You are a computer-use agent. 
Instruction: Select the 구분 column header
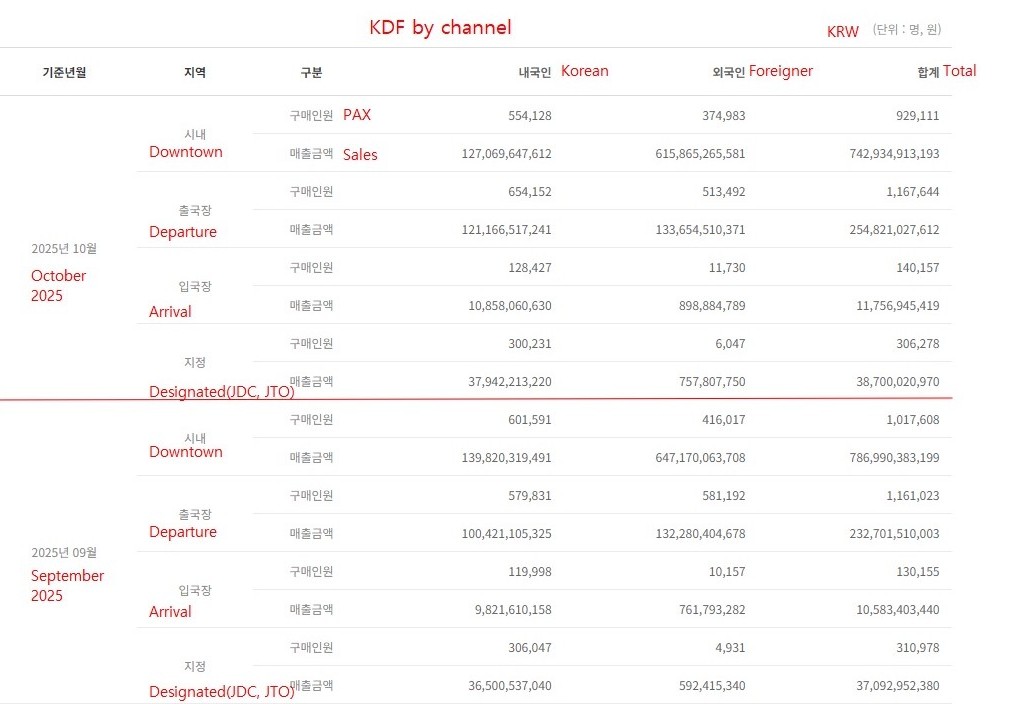(311, 73)
